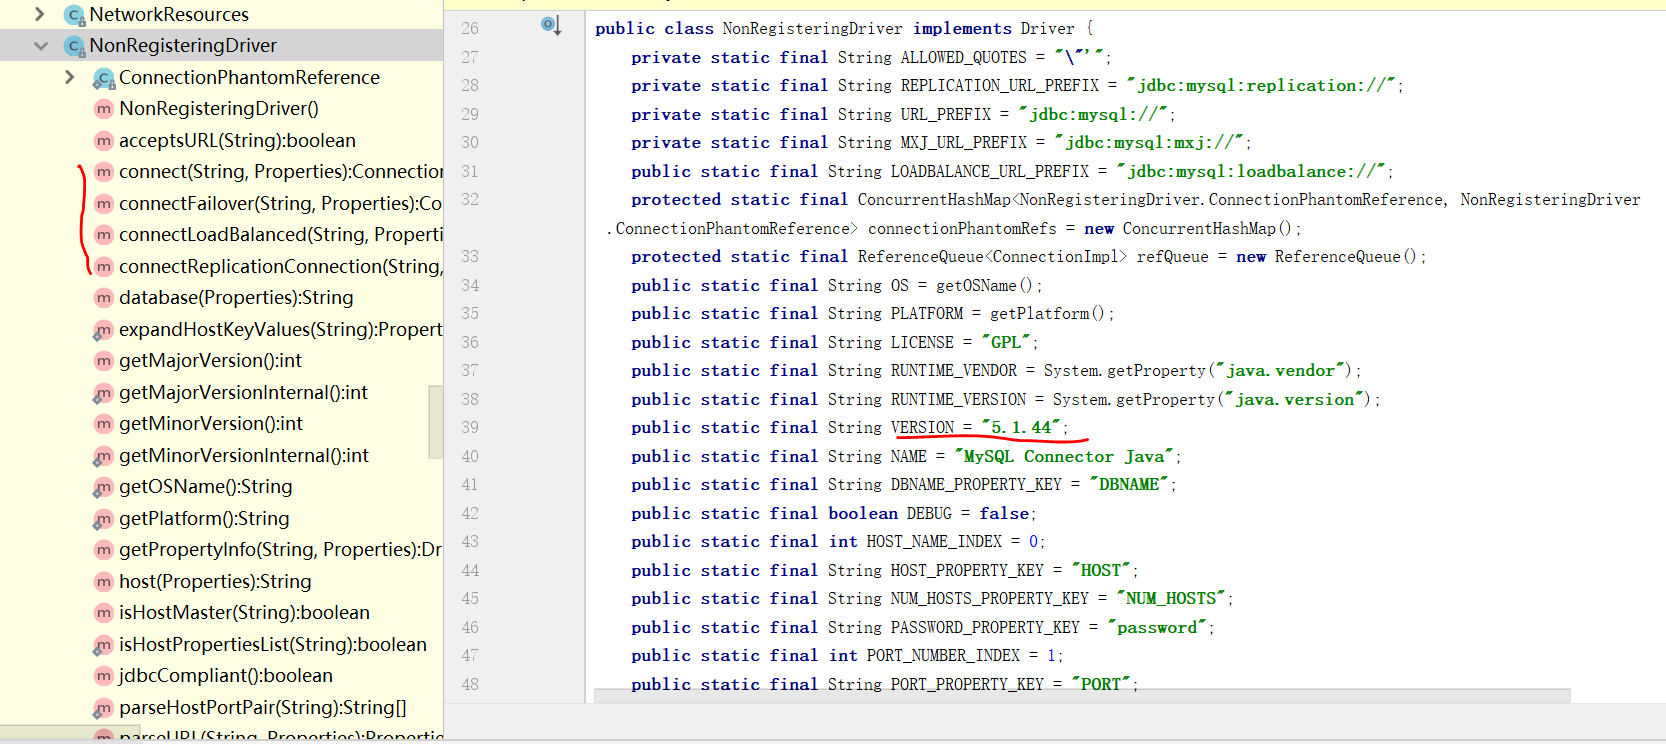Select isHostMaster(String):boolean method
Image resolution: width=1666 pixels, height=744 pixels.
point(244,612)
